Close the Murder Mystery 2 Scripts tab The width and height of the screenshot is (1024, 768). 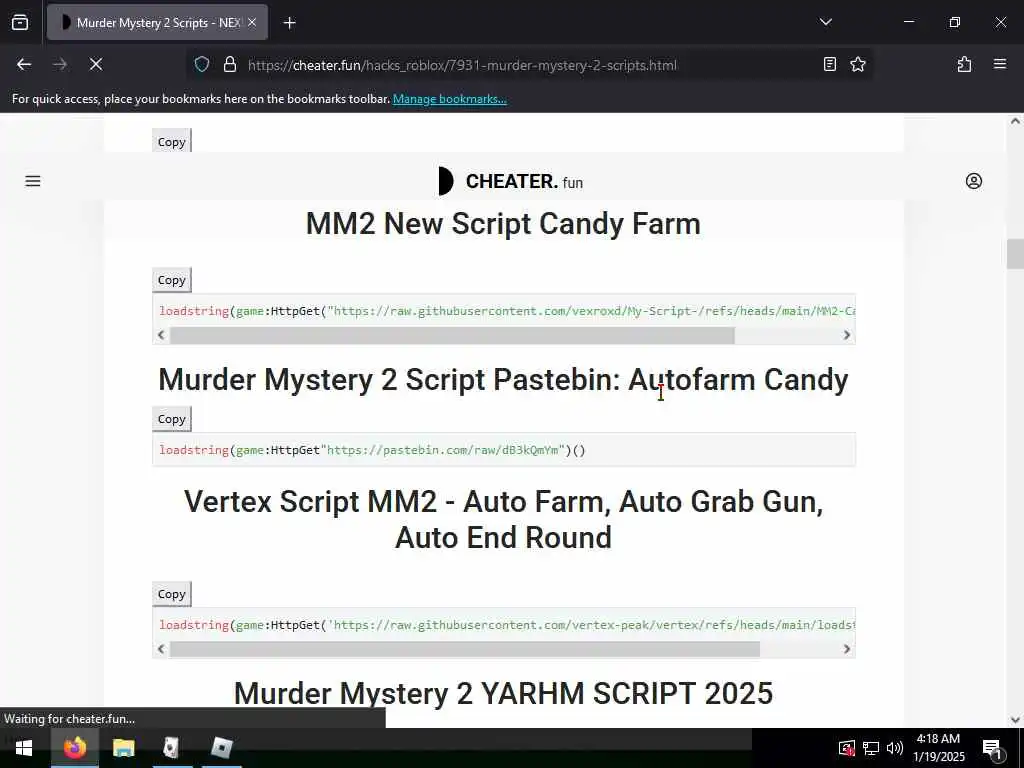coord(252,23)
